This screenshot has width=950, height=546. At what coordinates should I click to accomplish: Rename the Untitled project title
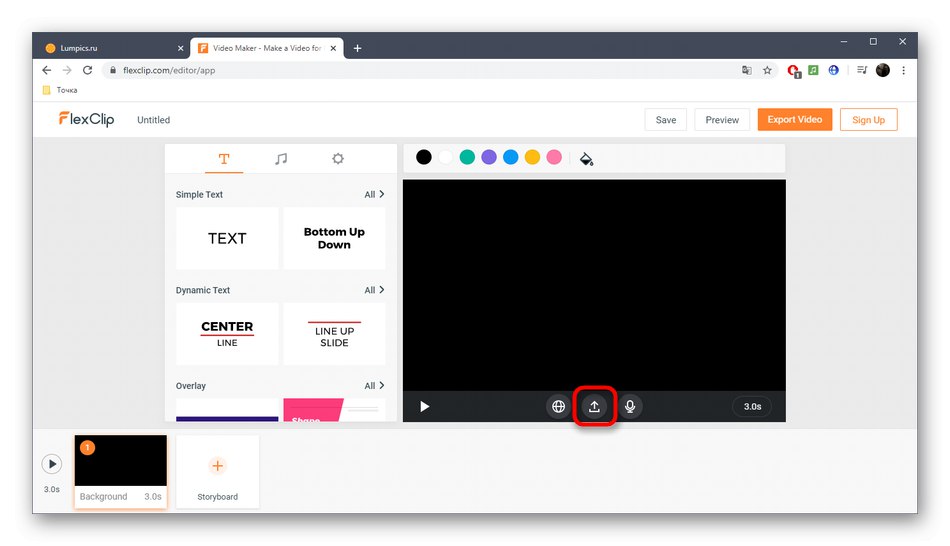[153, 120]
